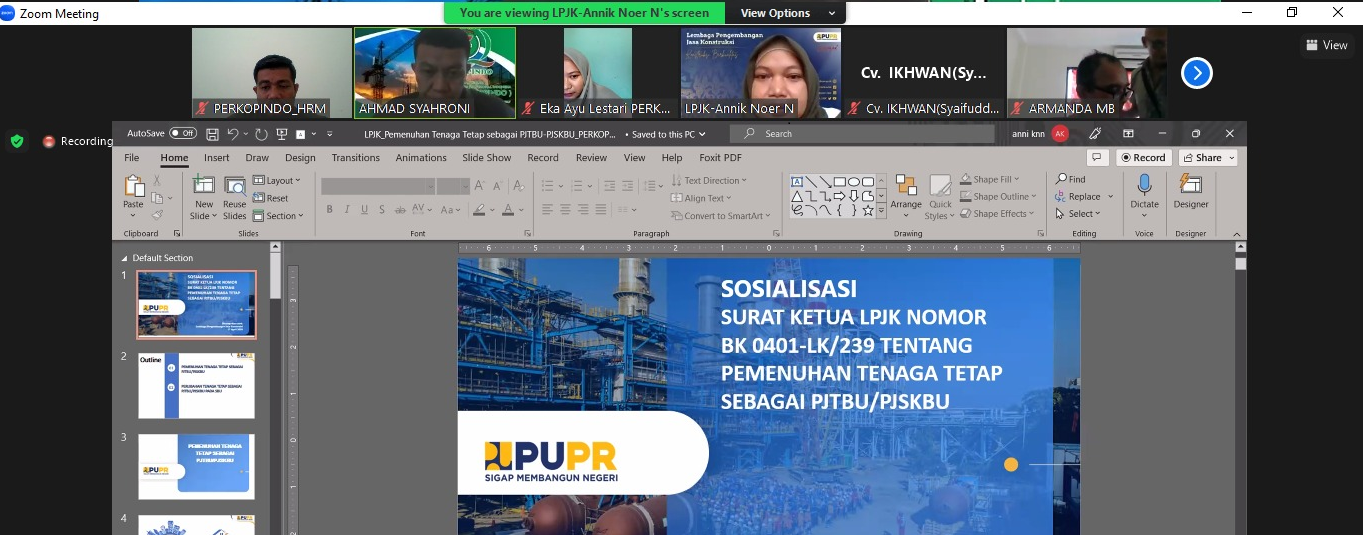Viewport: 1363px width, 535px height.
Task: Select slide 2 Outline thumbnail
Action: click(196, 385)
